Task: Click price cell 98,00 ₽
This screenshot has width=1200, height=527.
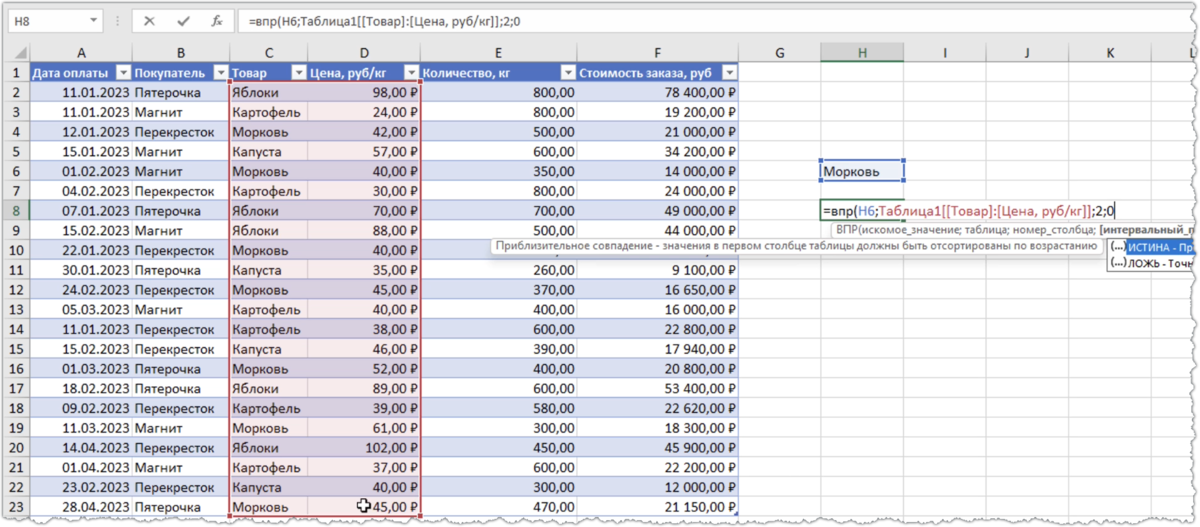Action: point(364,92)
